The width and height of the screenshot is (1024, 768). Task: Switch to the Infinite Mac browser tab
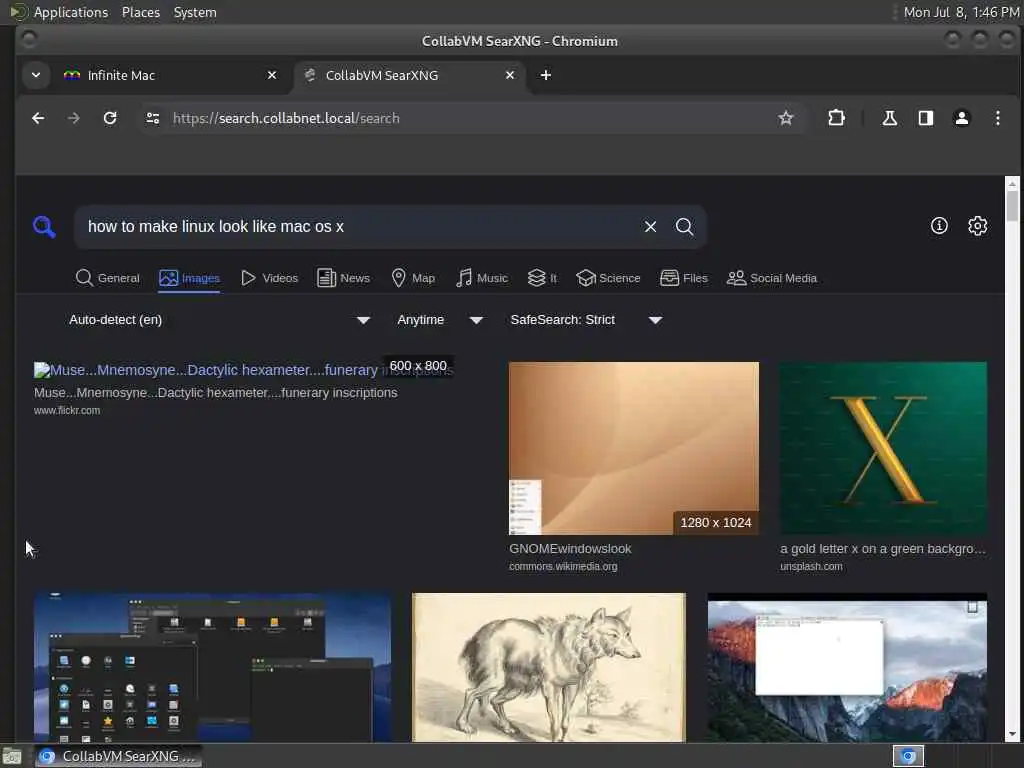[x=173, y=75]
